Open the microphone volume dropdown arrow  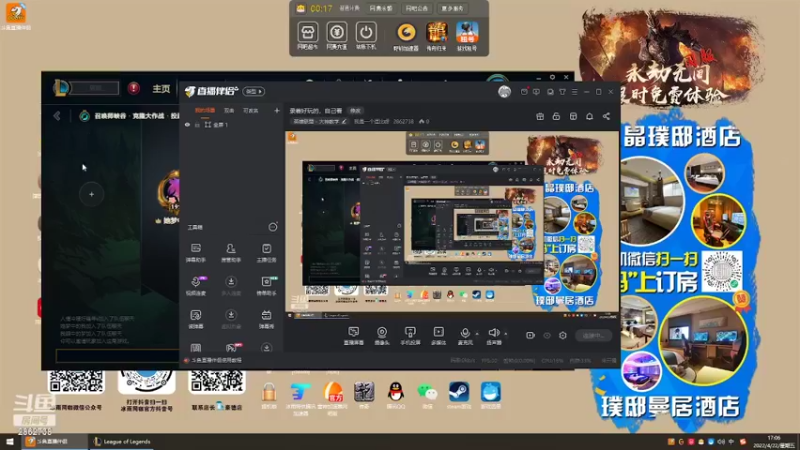477,334
